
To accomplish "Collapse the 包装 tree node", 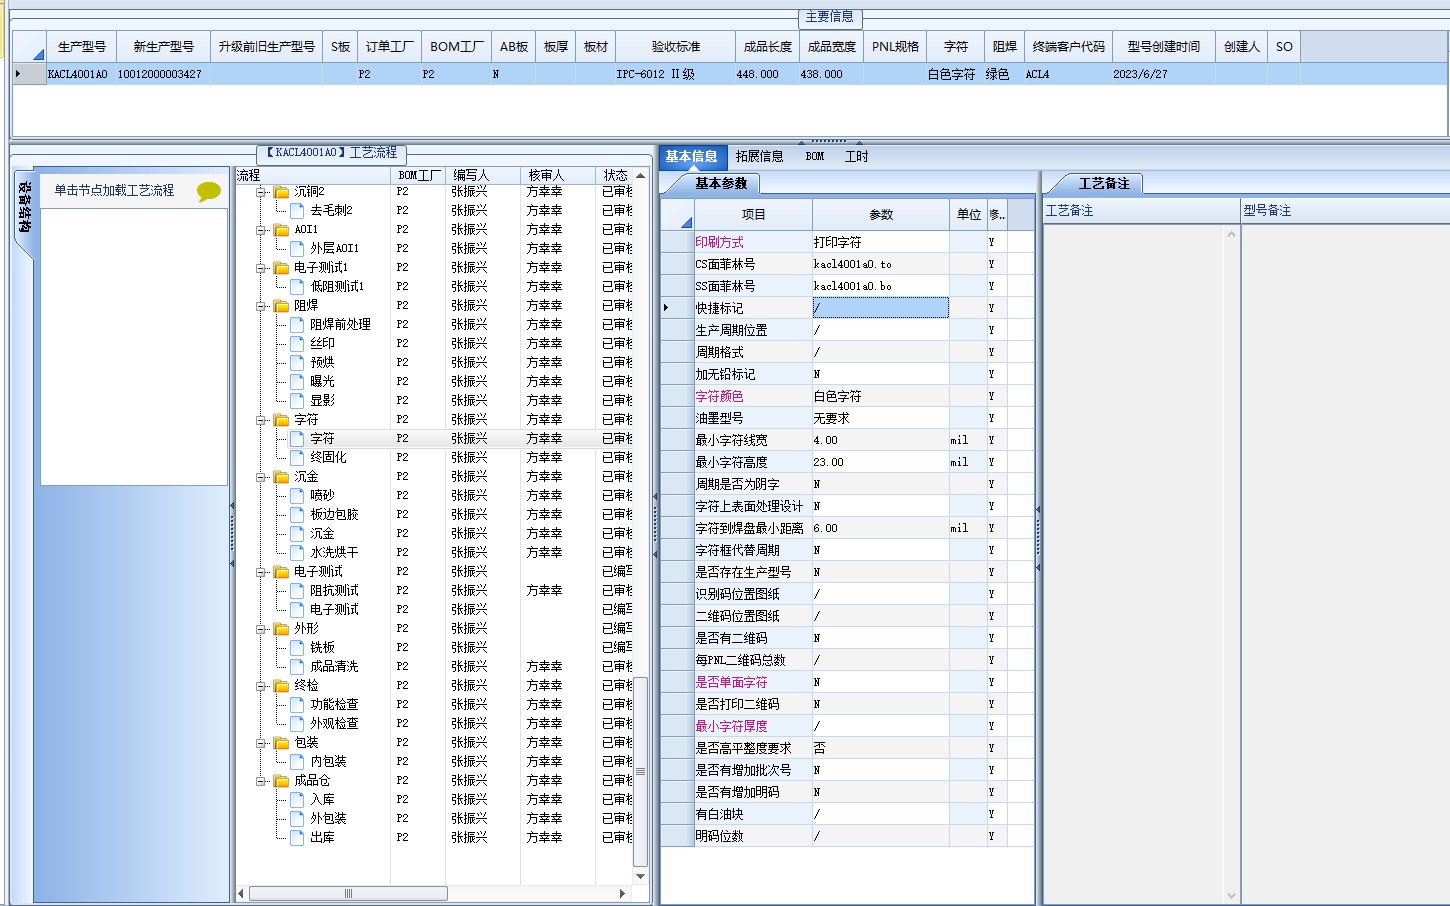I will click(261, 743).
